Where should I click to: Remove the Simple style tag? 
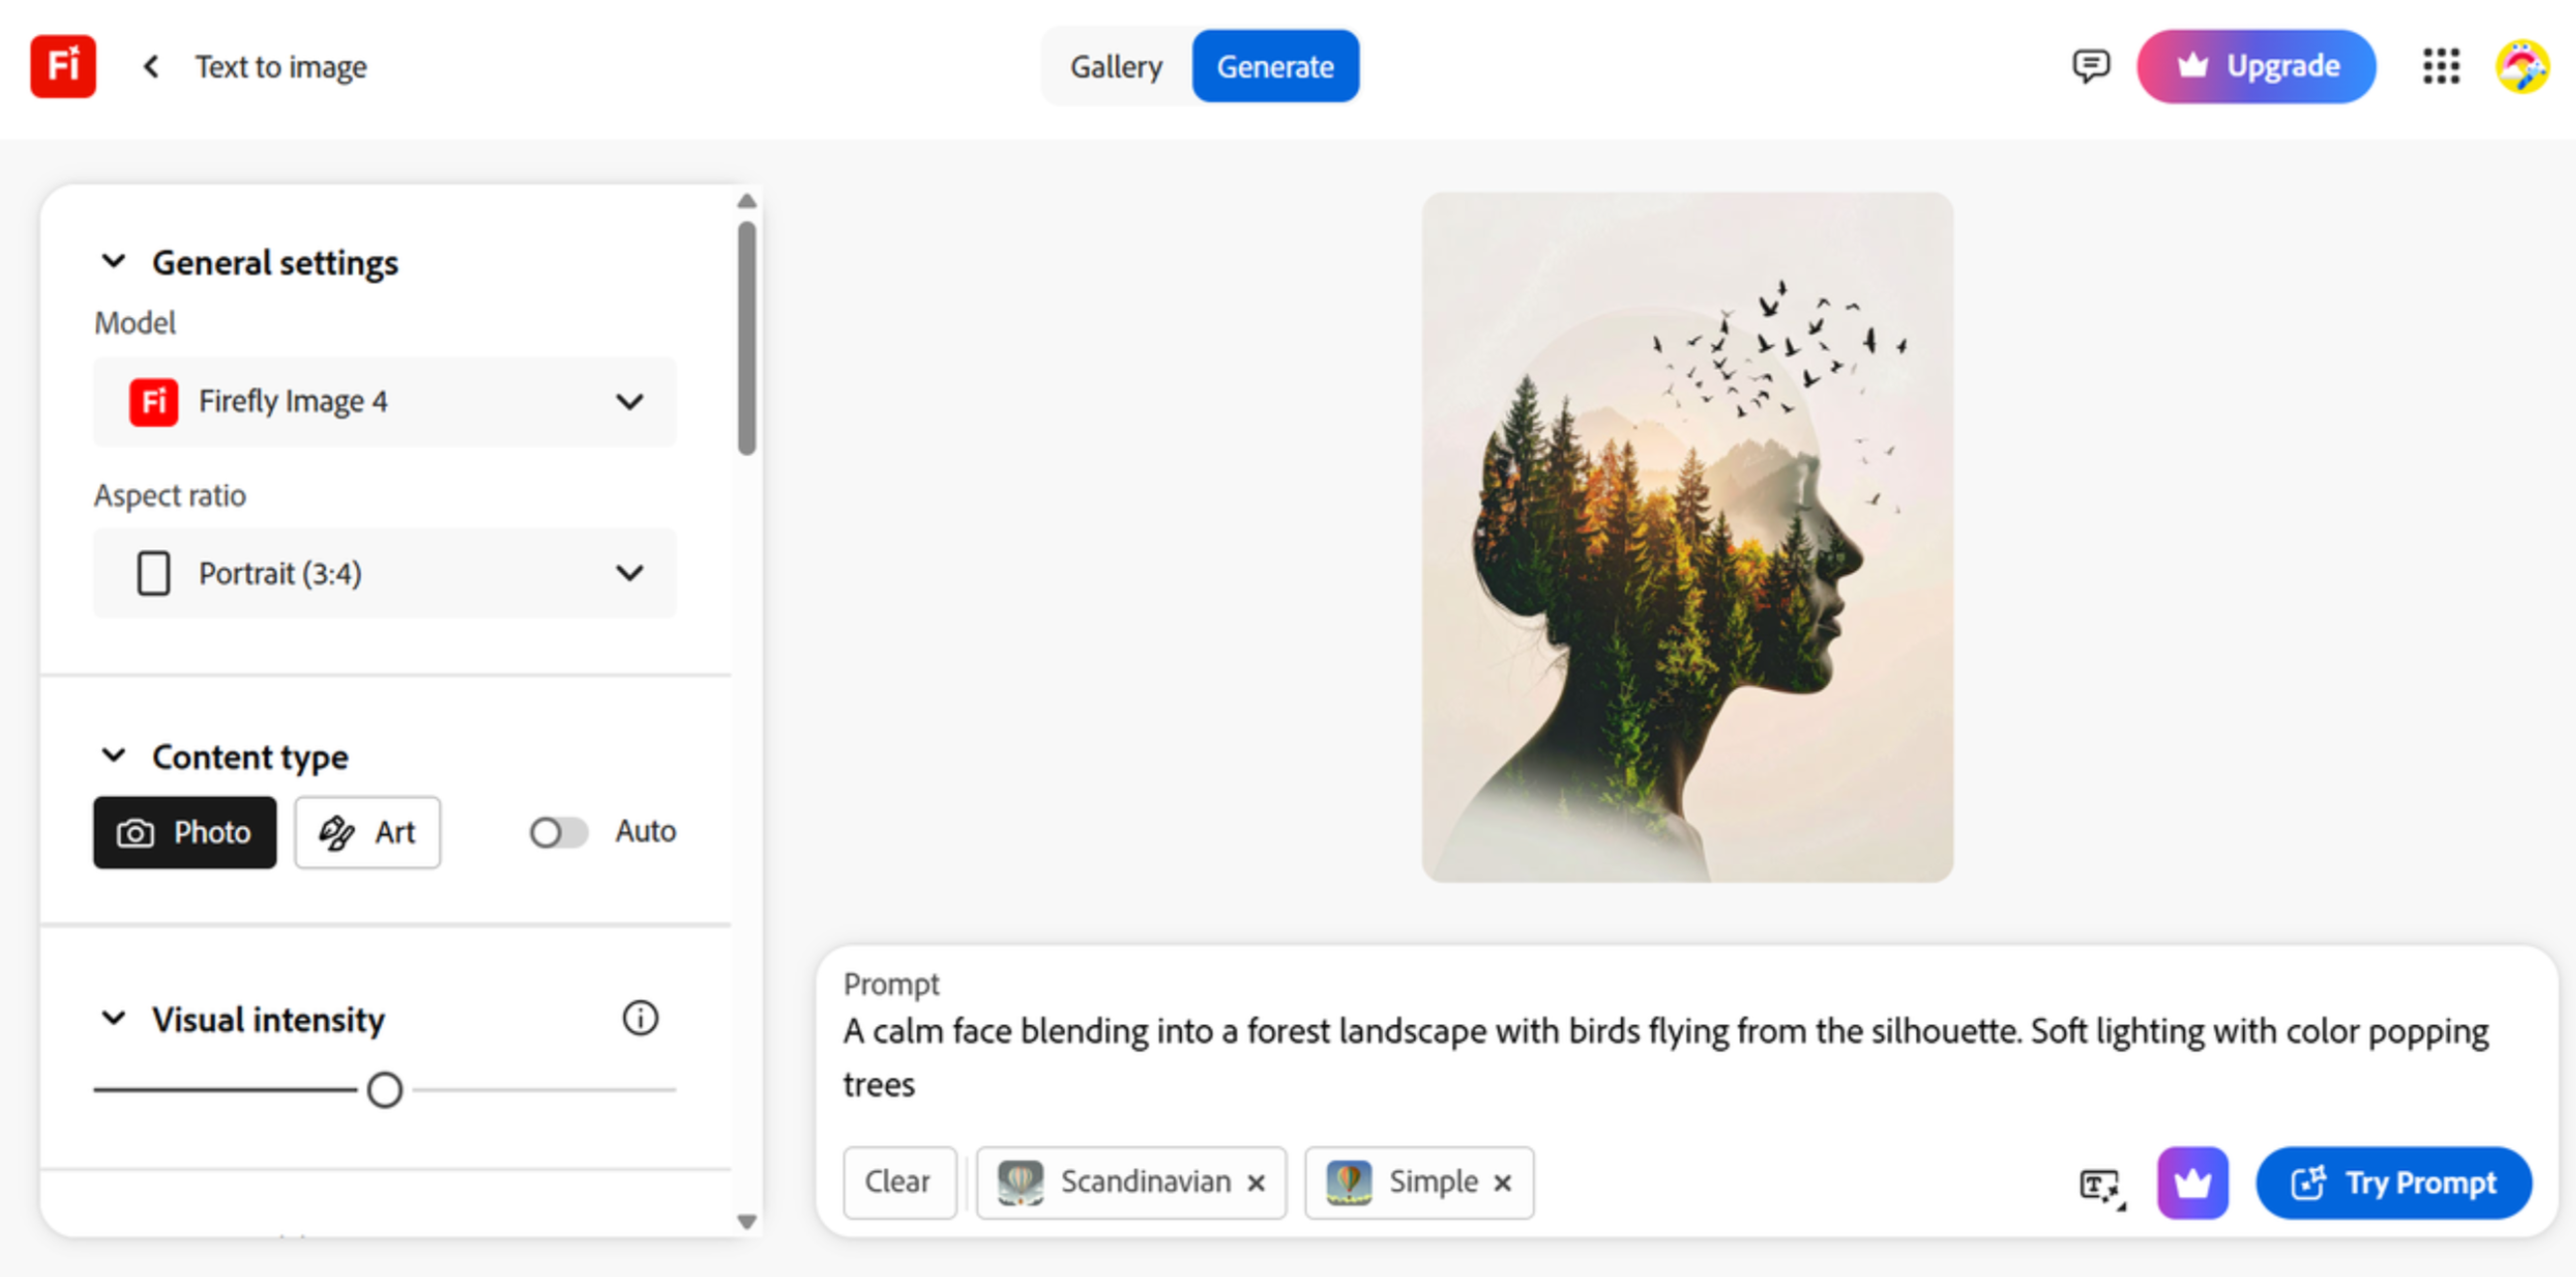[1503, 1183]
